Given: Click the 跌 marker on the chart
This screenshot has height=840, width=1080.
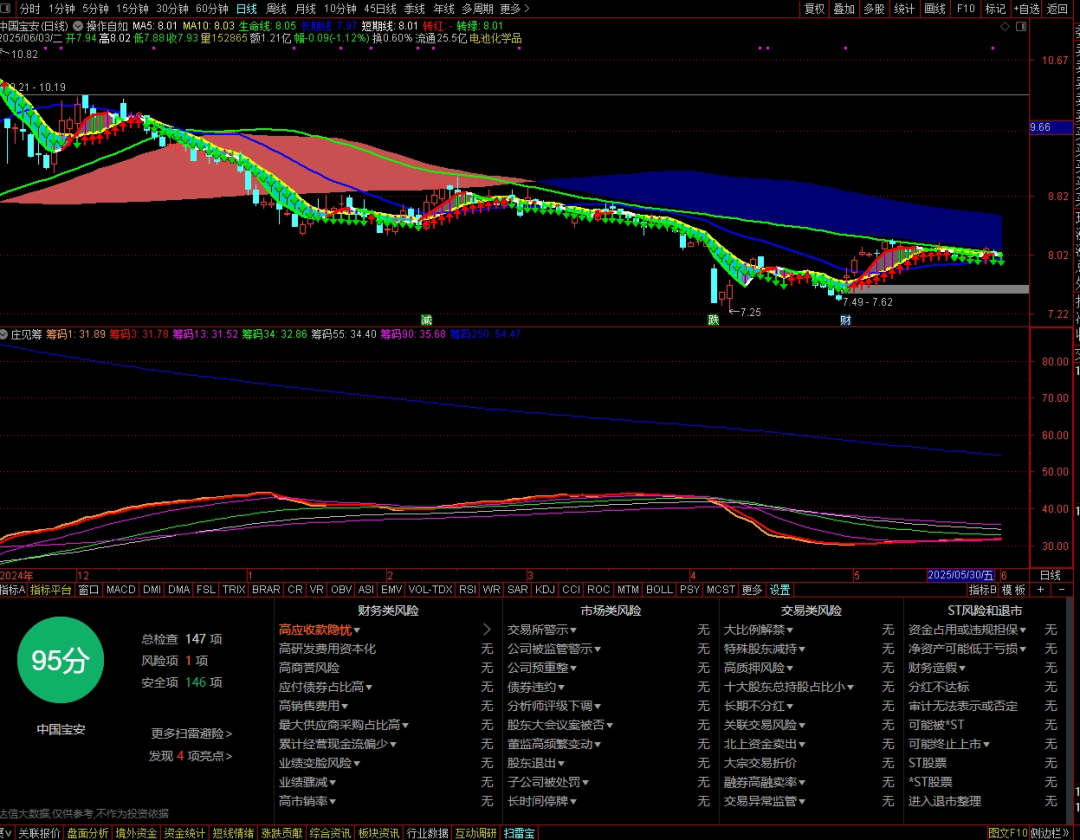Looking at the screenshot, I should click(714, 320).
